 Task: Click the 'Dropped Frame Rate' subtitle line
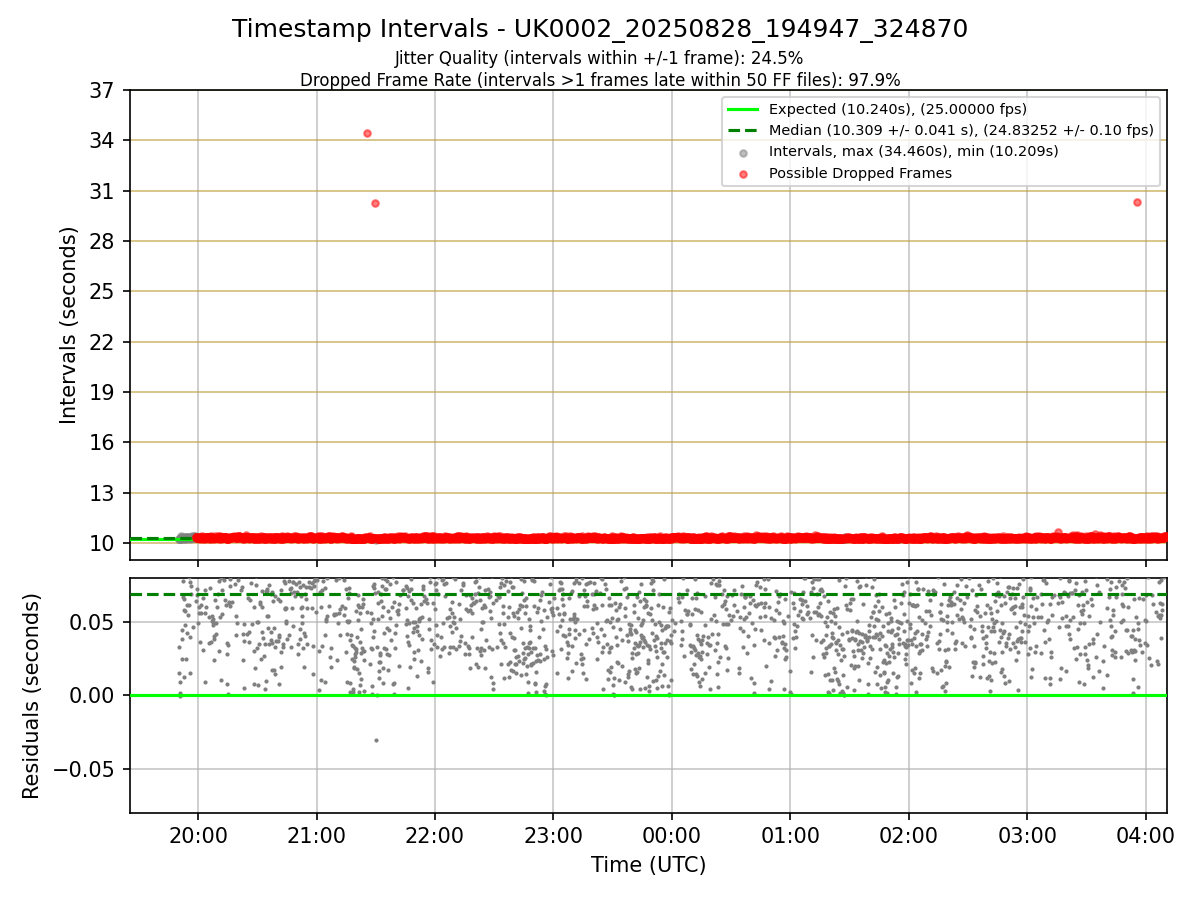pos(600,80)
